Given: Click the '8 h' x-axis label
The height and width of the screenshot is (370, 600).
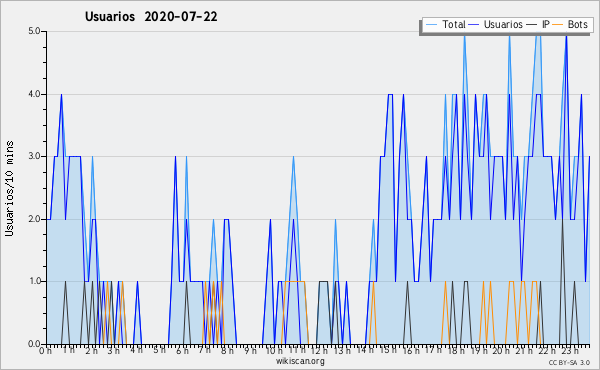Looking at the screenshot, I should (227, 350).
